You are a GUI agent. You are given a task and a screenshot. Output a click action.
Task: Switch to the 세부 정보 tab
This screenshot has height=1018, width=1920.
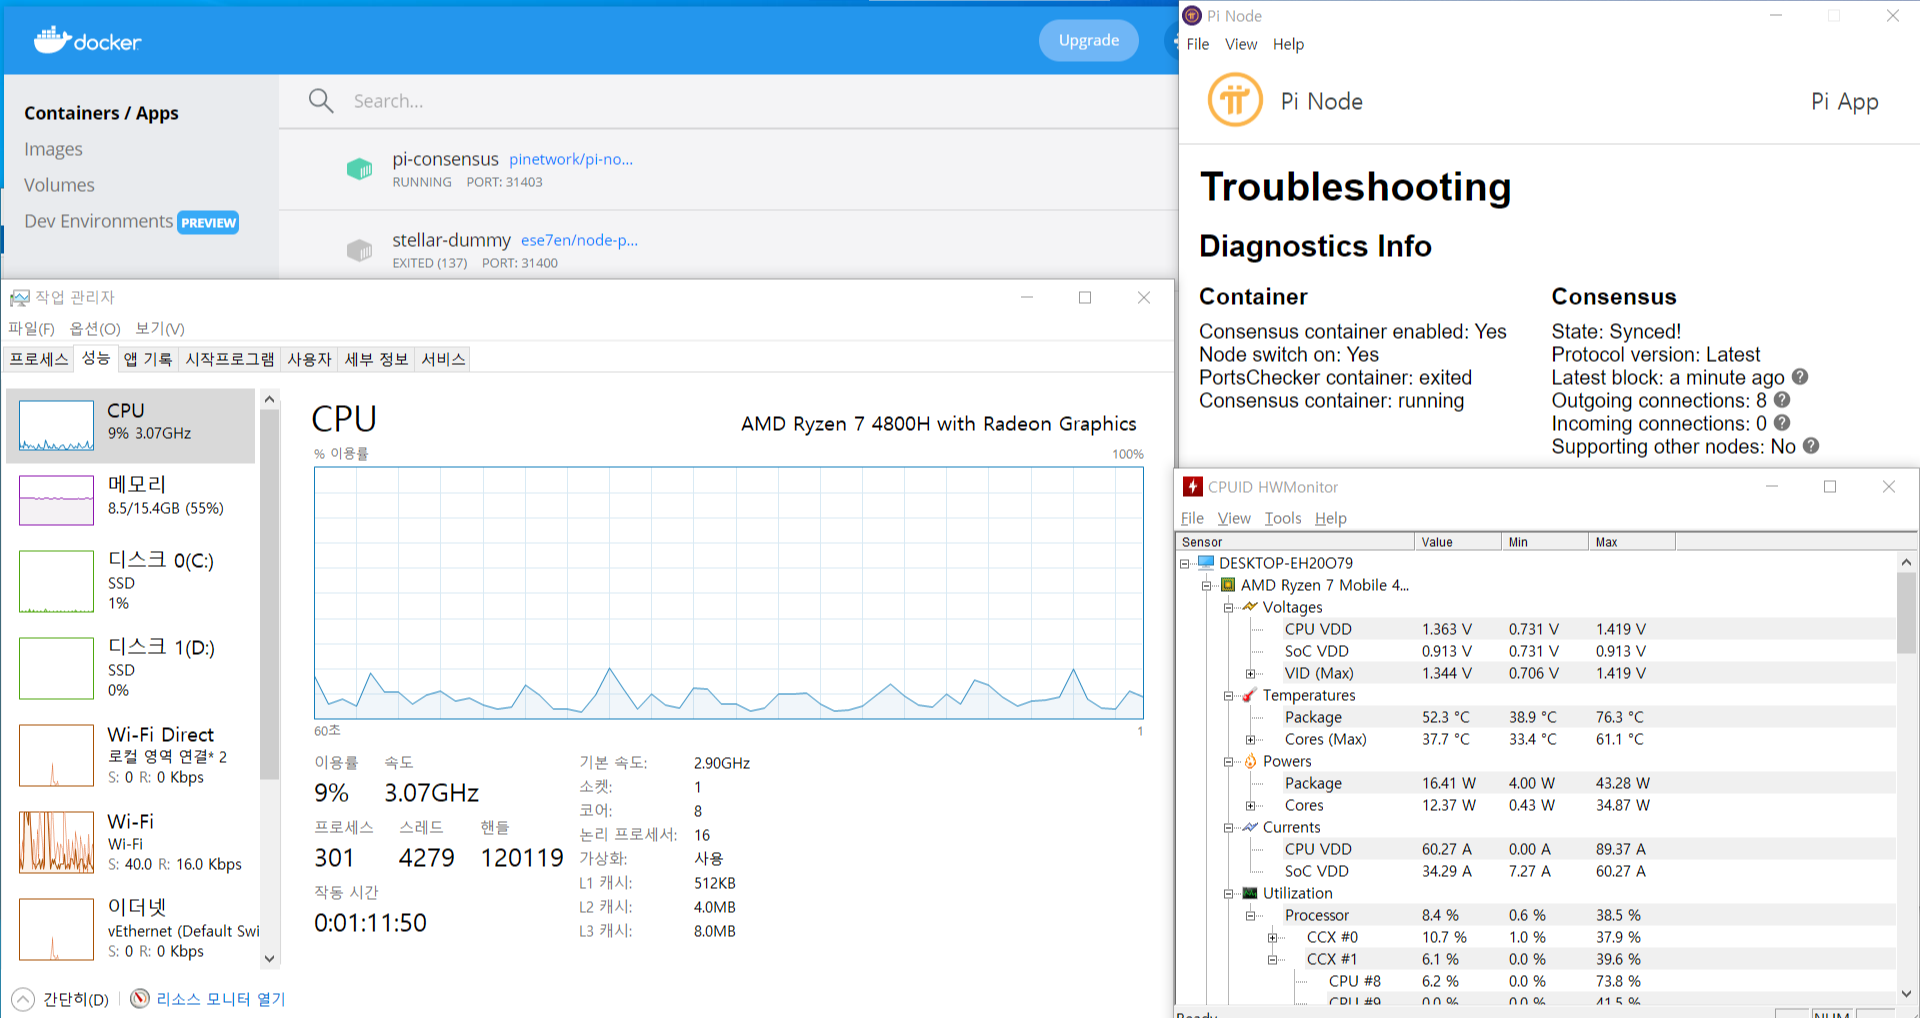(x=377, y=359)
